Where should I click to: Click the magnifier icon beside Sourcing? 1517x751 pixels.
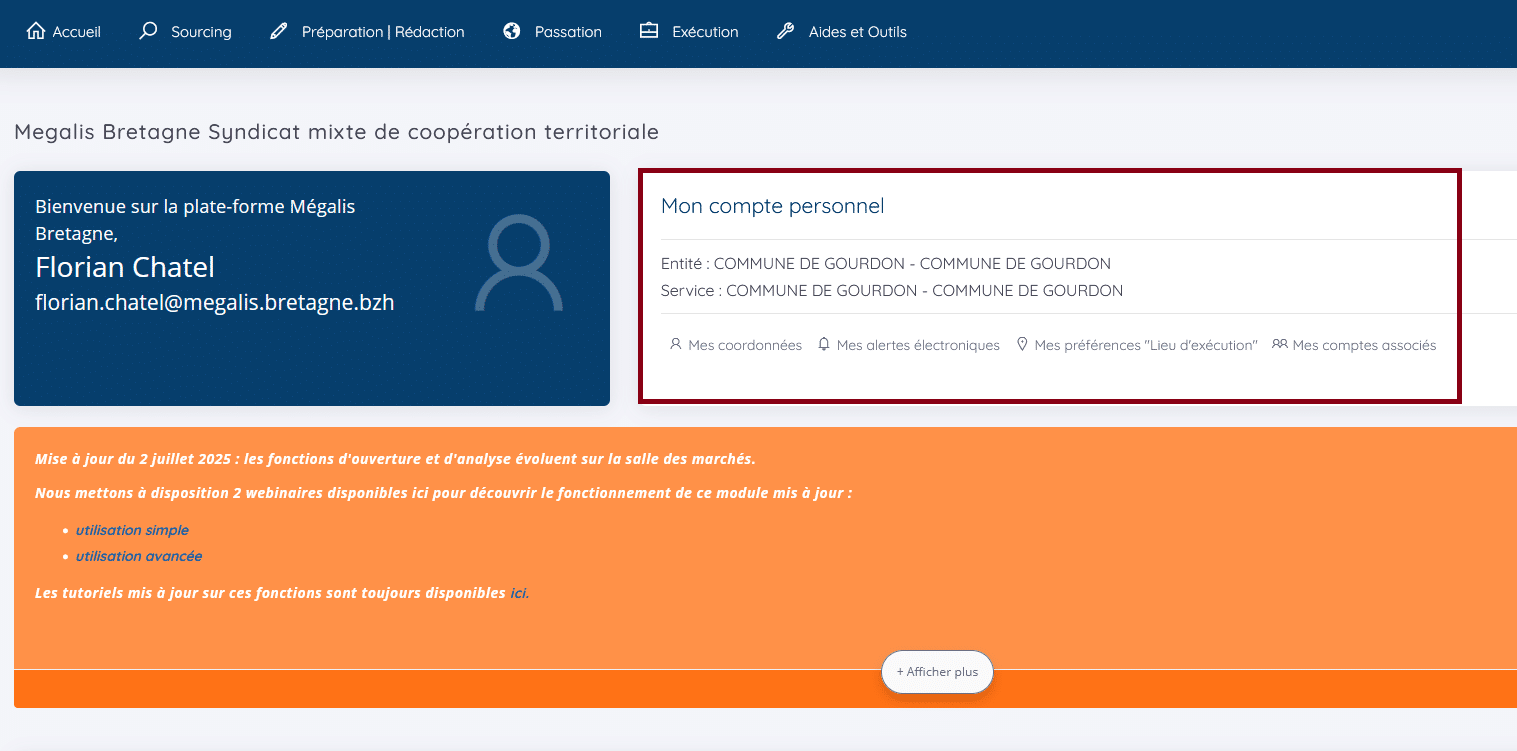[148, 31]
